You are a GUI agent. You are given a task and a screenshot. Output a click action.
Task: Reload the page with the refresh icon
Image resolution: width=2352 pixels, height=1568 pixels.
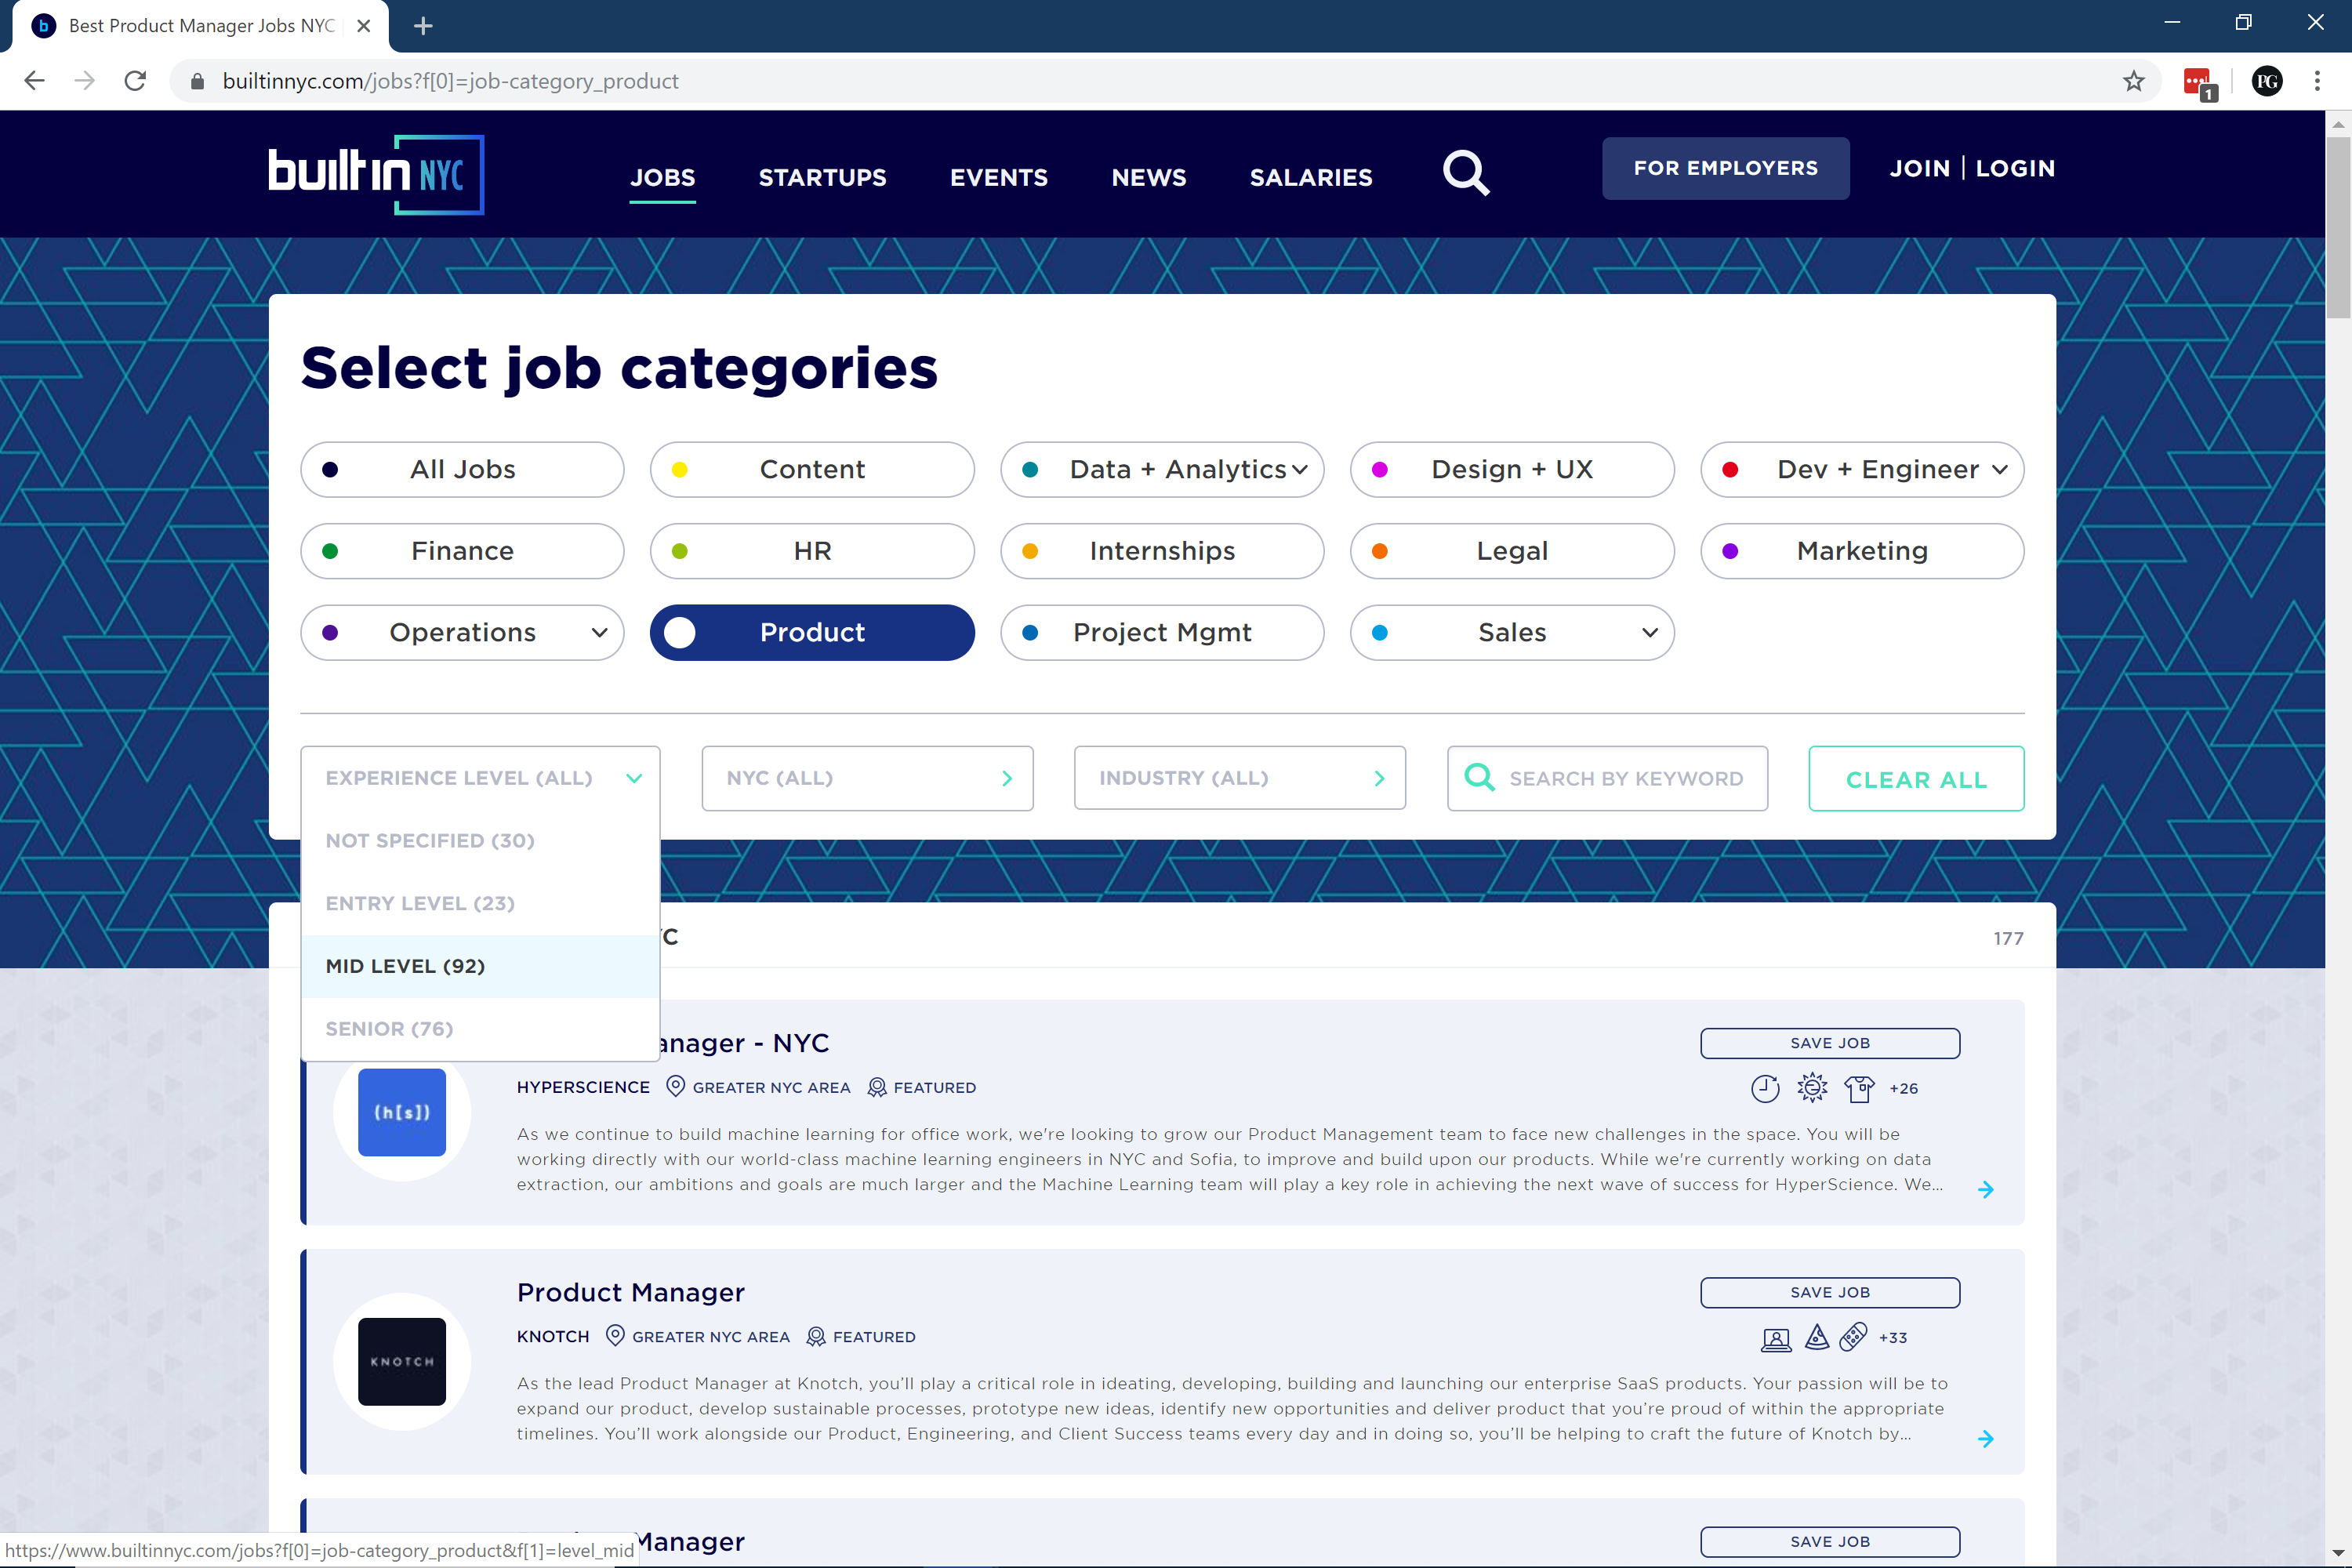(135, 81)
